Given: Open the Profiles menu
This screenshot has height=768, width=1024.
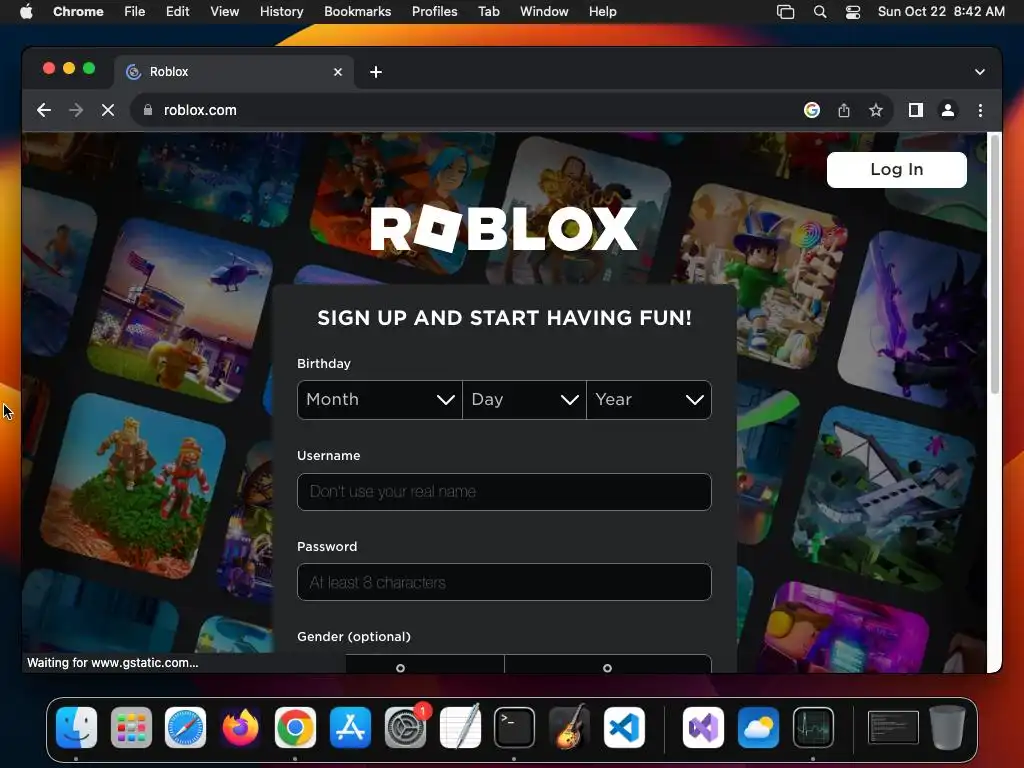Looking at the screenshot, I should point(434,12).
